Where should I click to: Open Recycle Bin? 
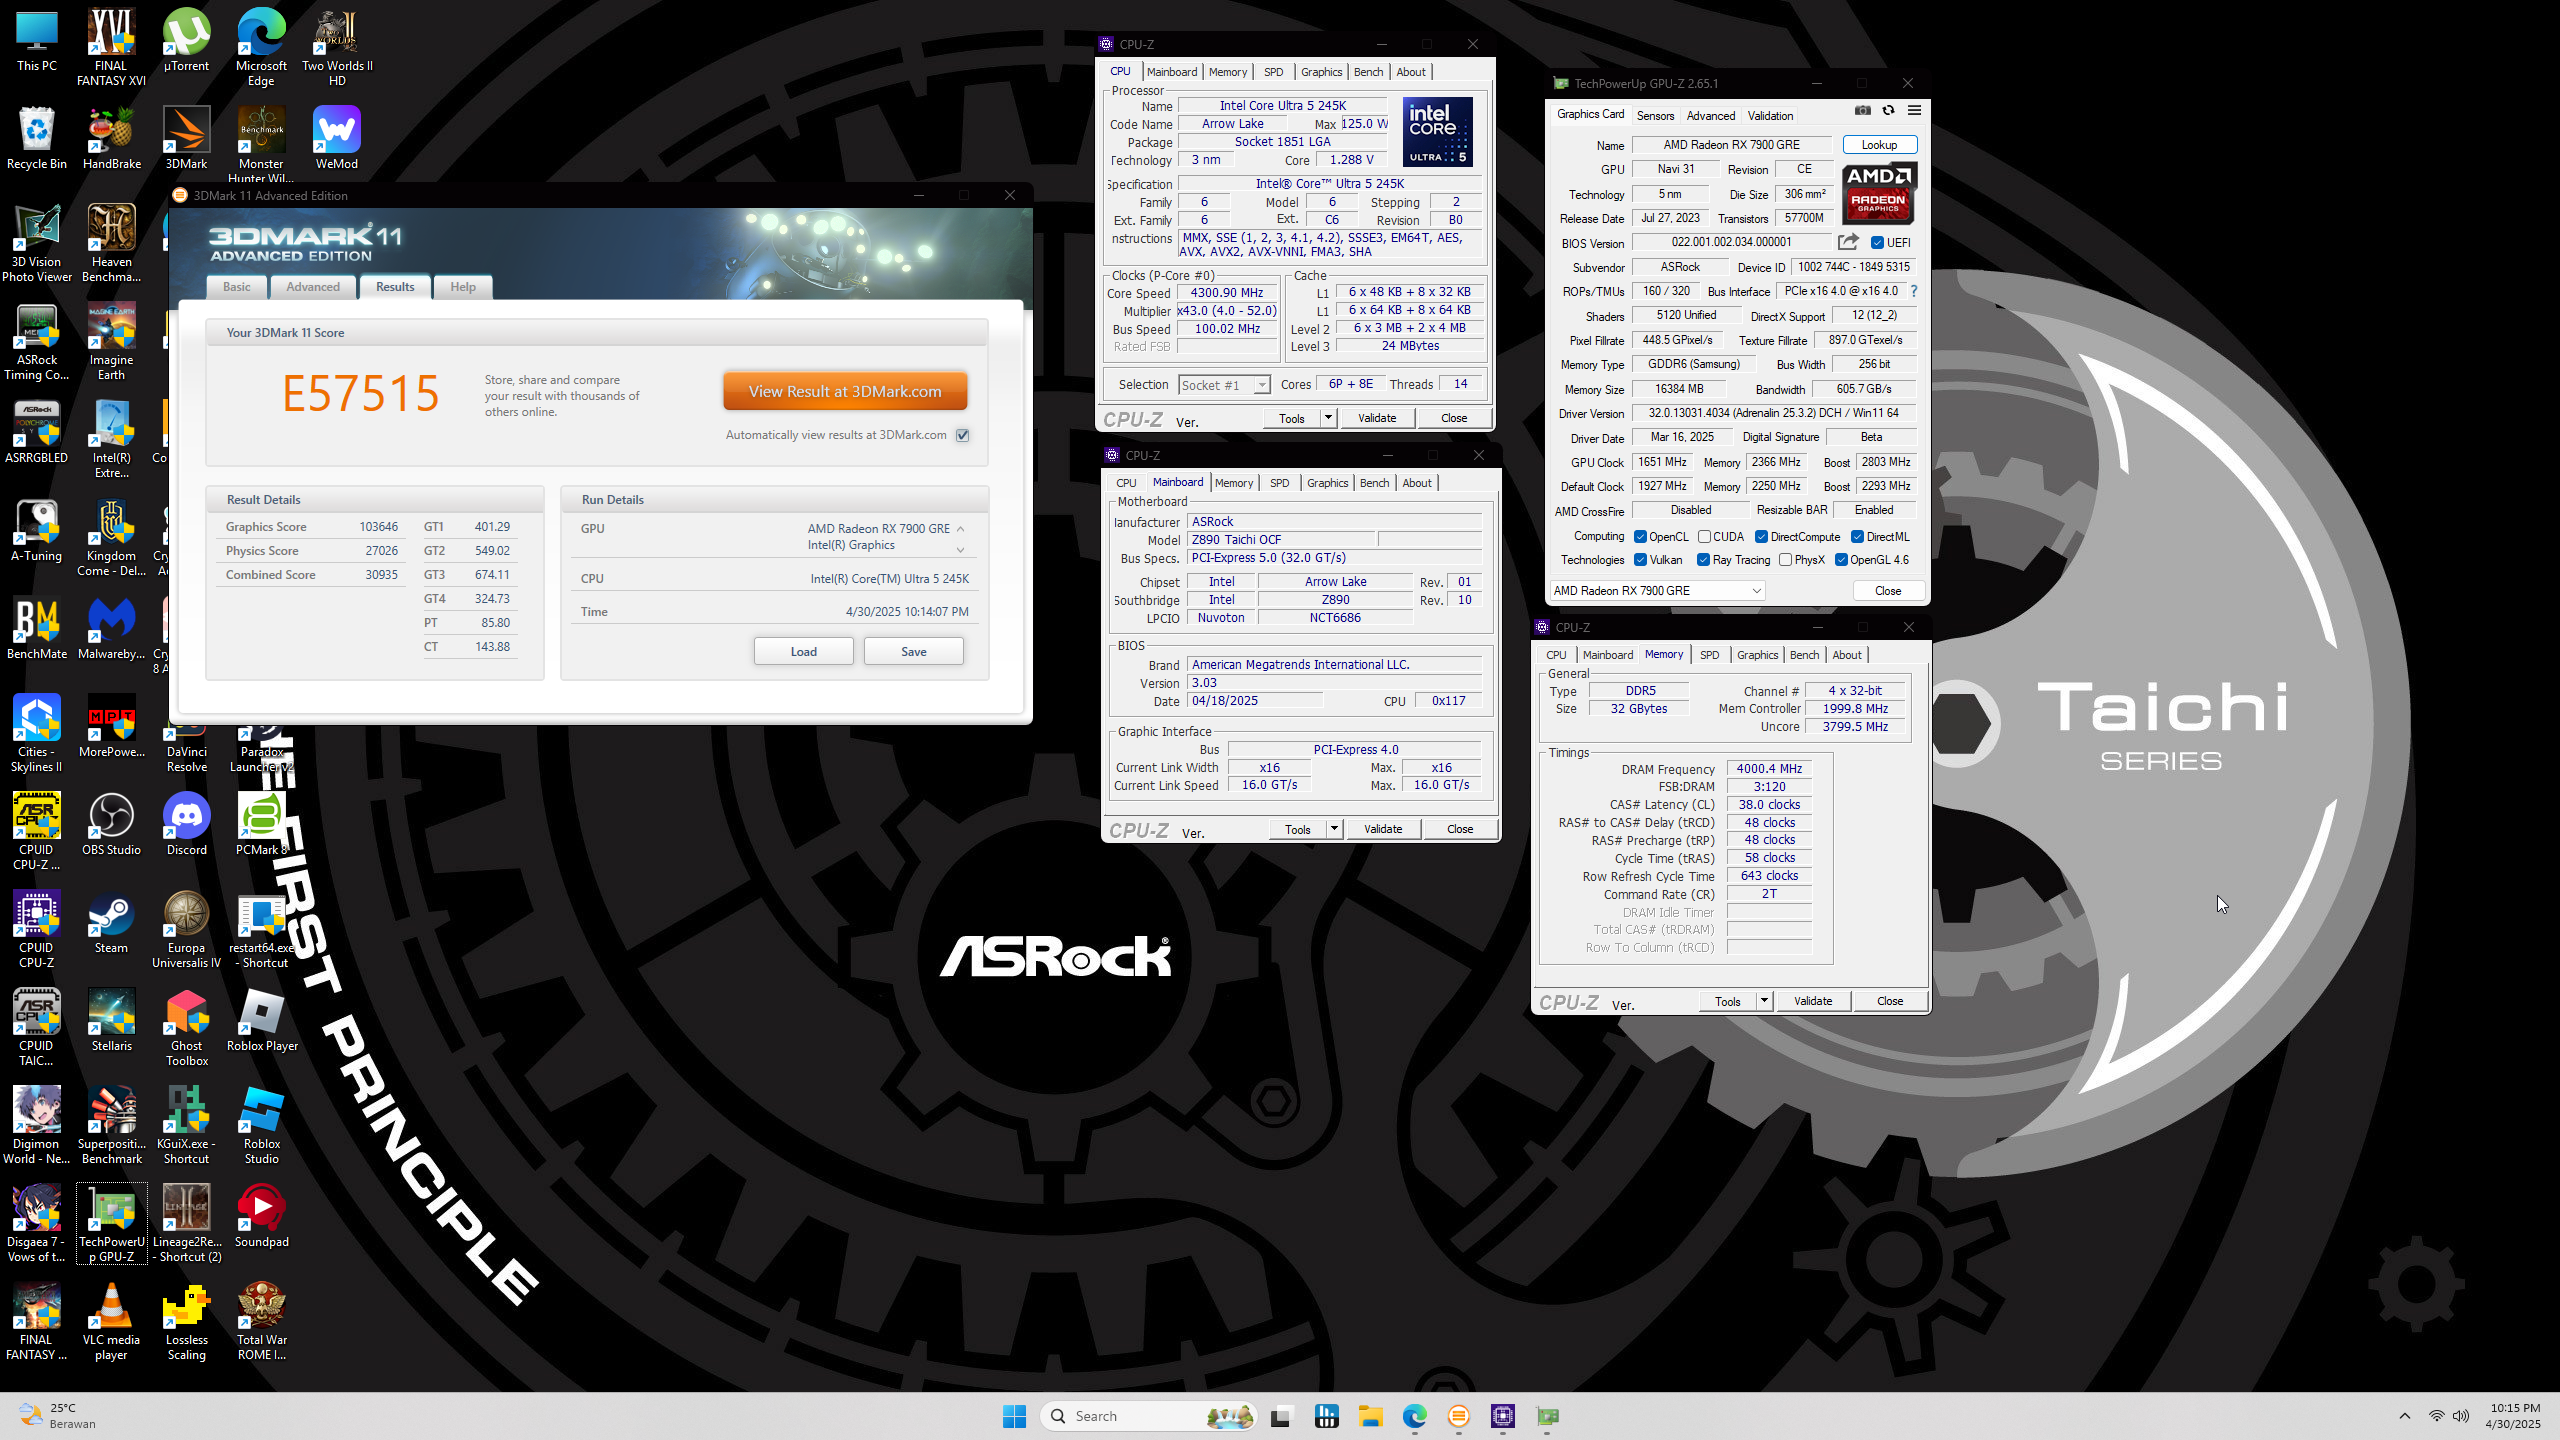click(37, 139)
